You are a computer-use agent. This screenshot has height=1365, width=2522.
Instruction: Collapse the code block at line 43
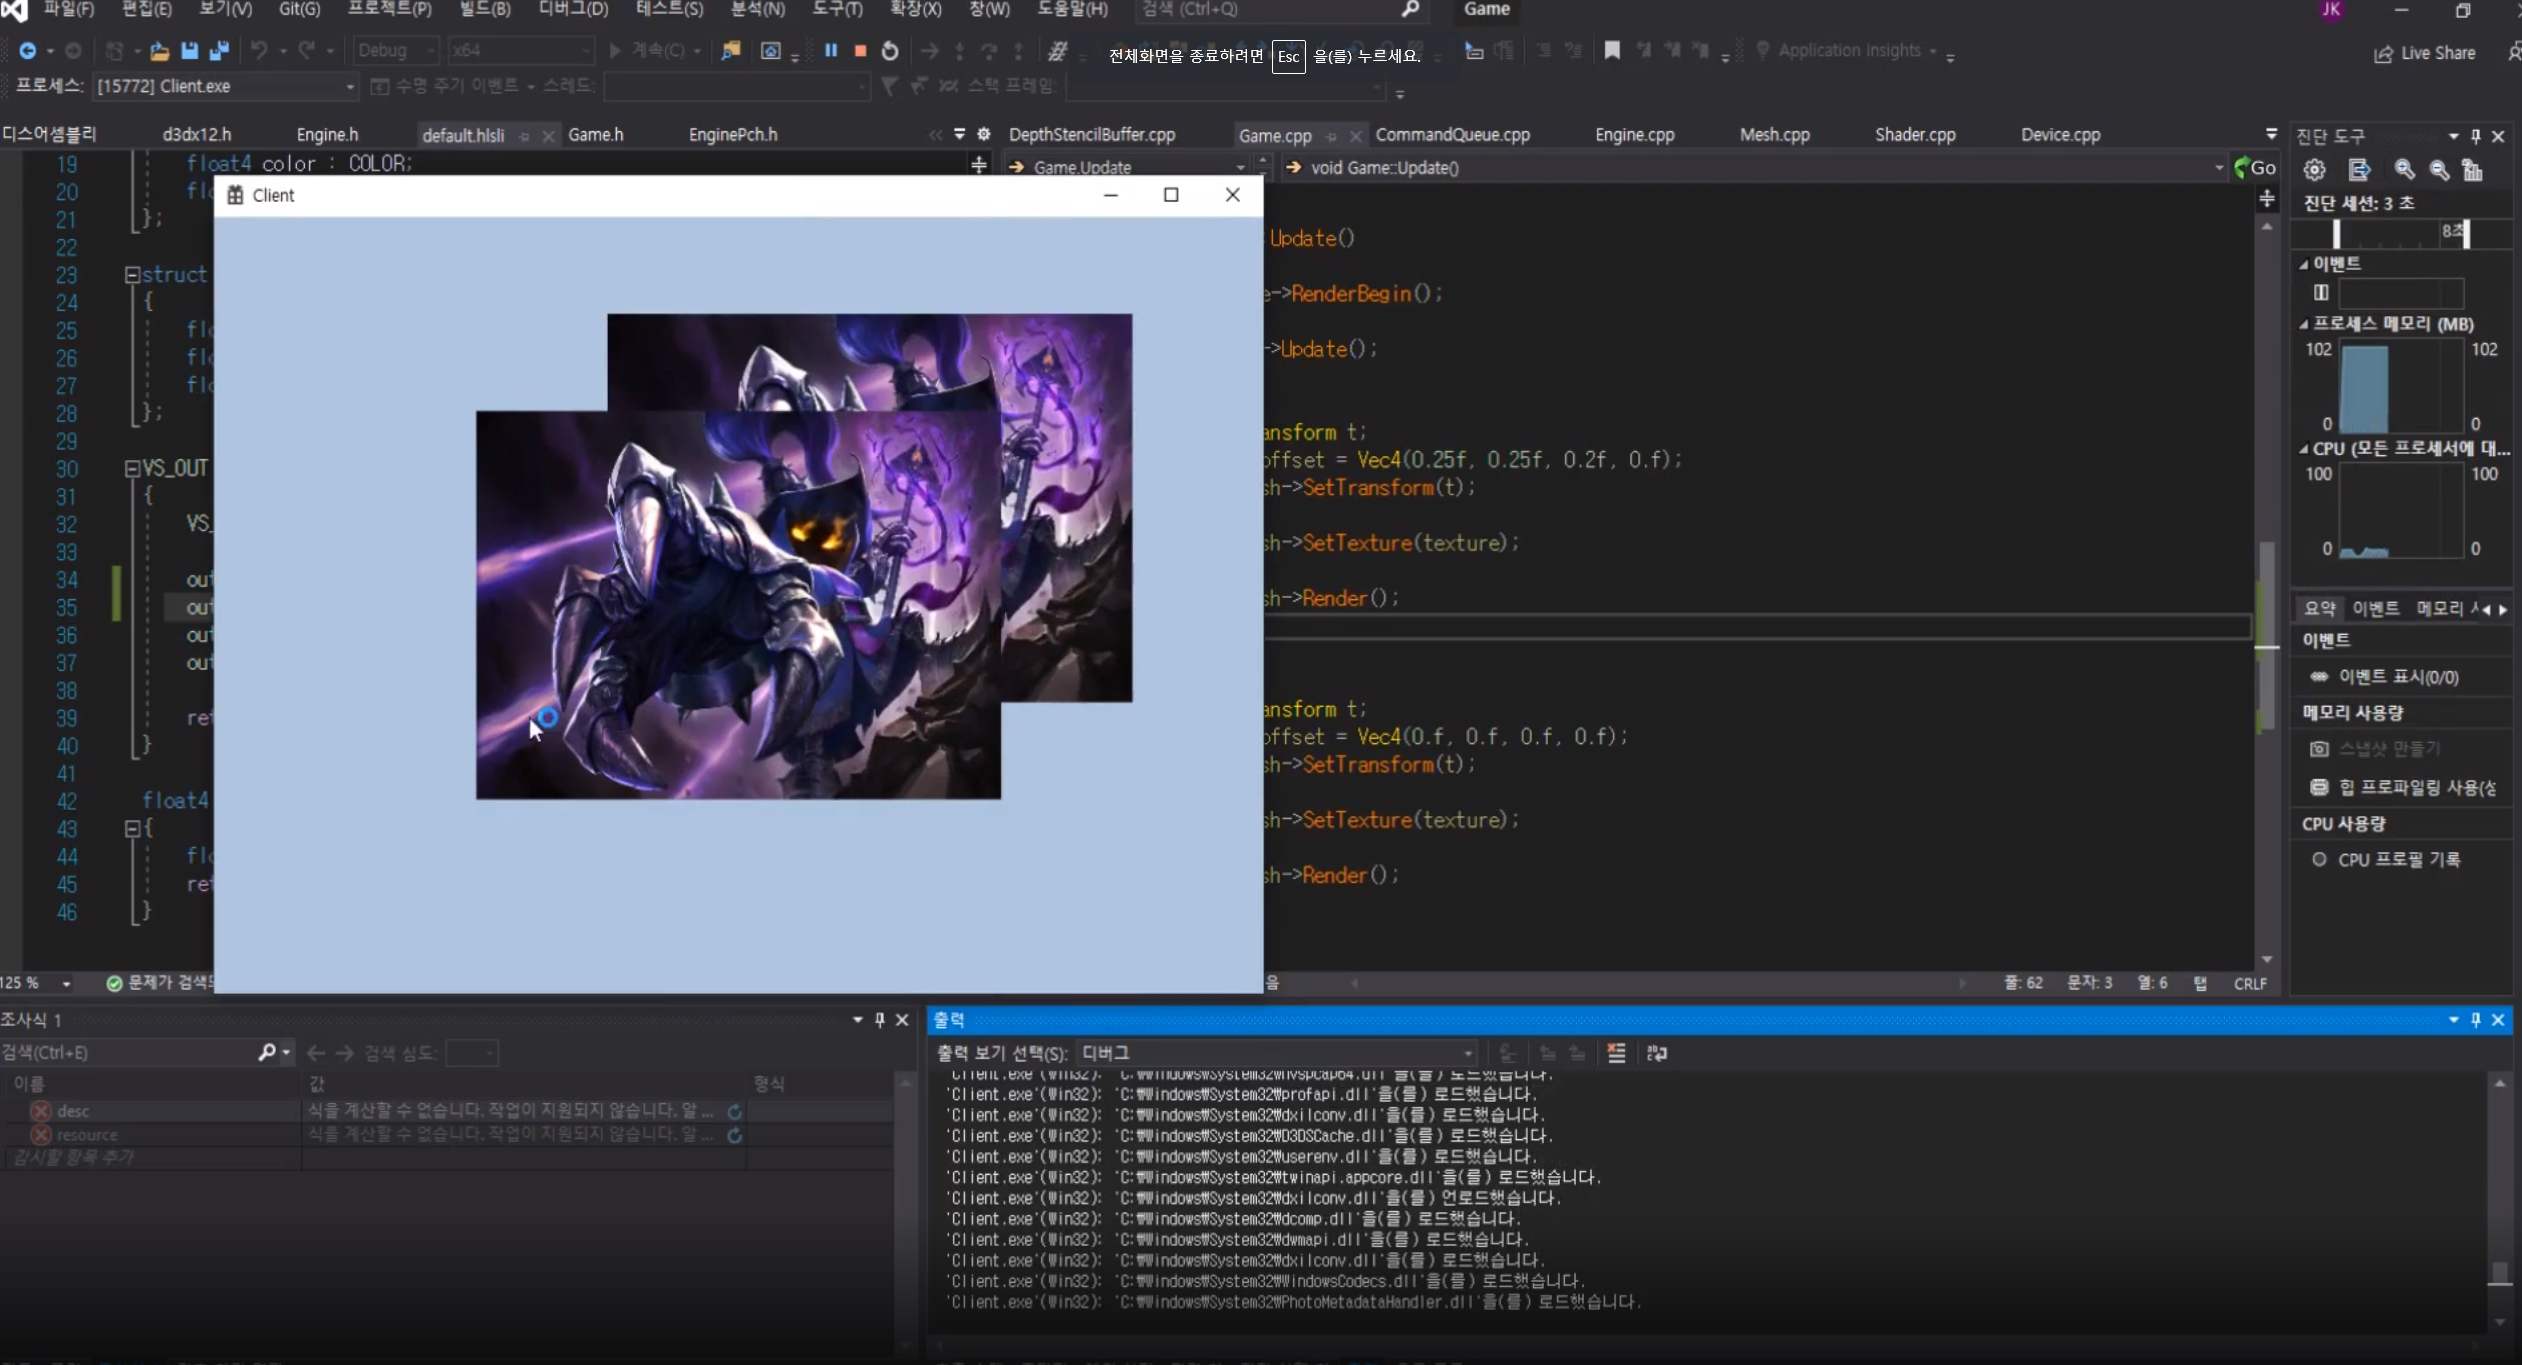(x=132, y=828)
